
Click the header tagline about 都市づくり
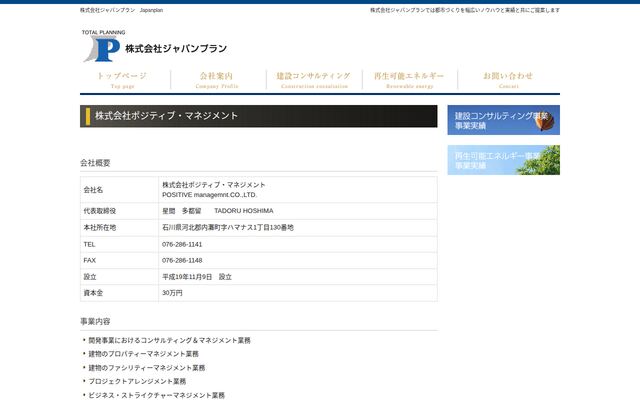tap(465, 10)
